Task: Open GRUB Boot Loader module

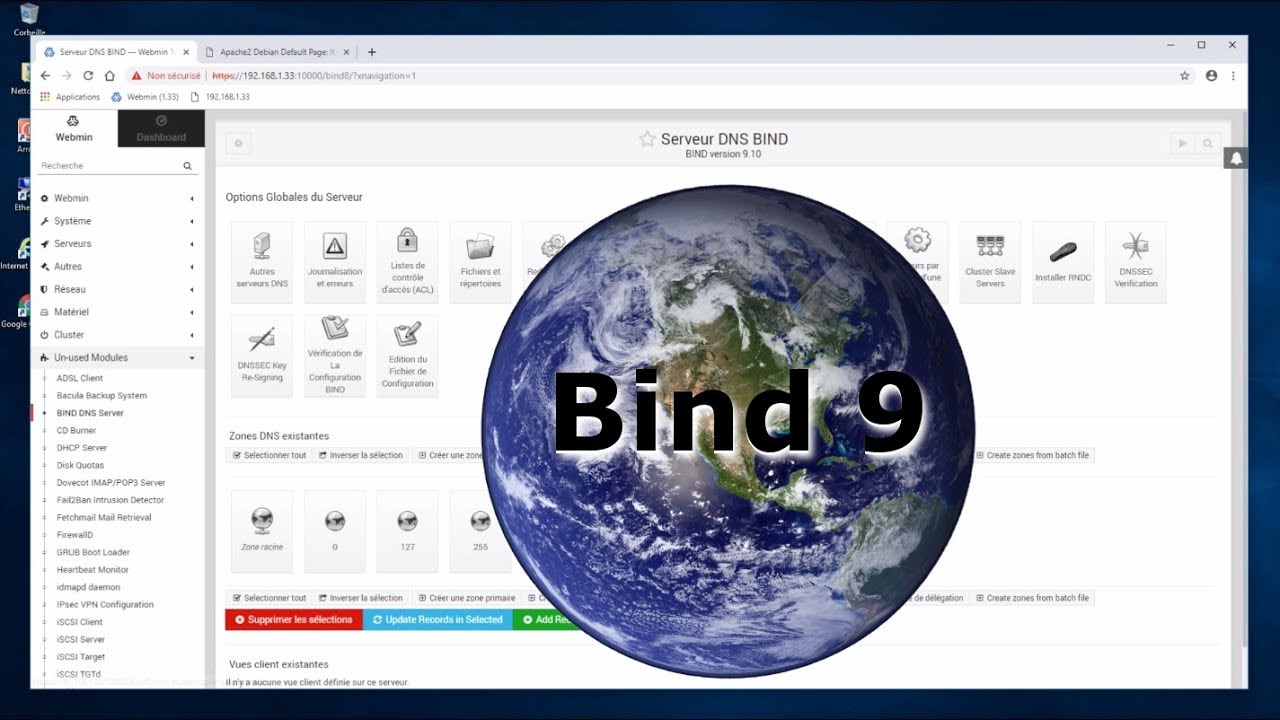Action: [x=93, y=552]
